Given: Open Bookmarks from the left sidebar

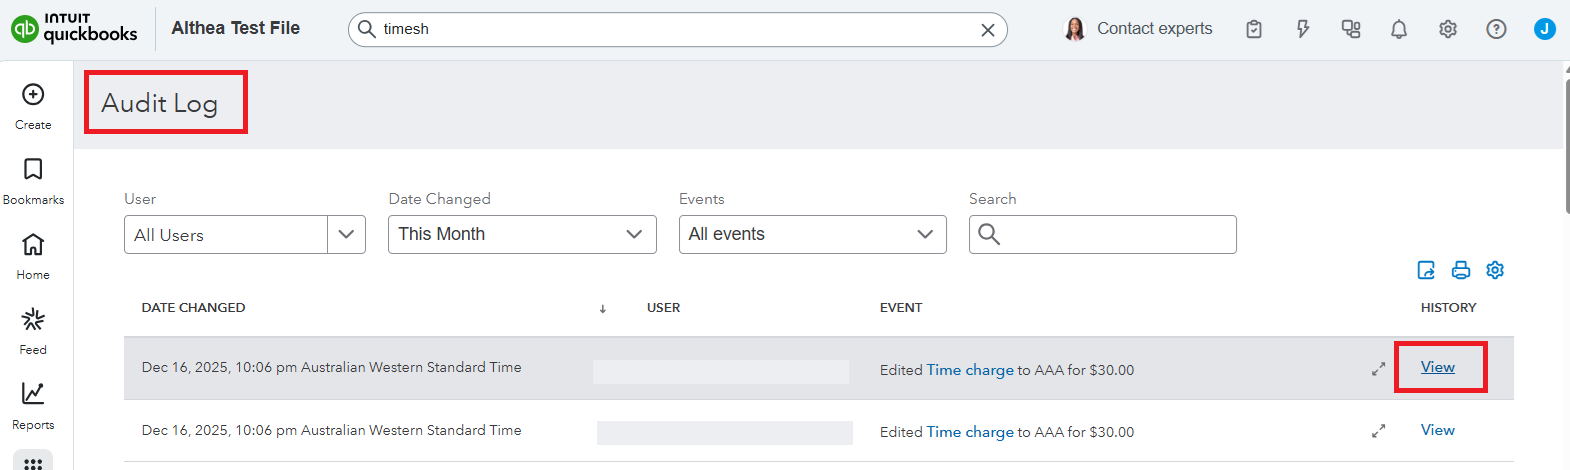Looking at the screenshot, I should (33, 170).
